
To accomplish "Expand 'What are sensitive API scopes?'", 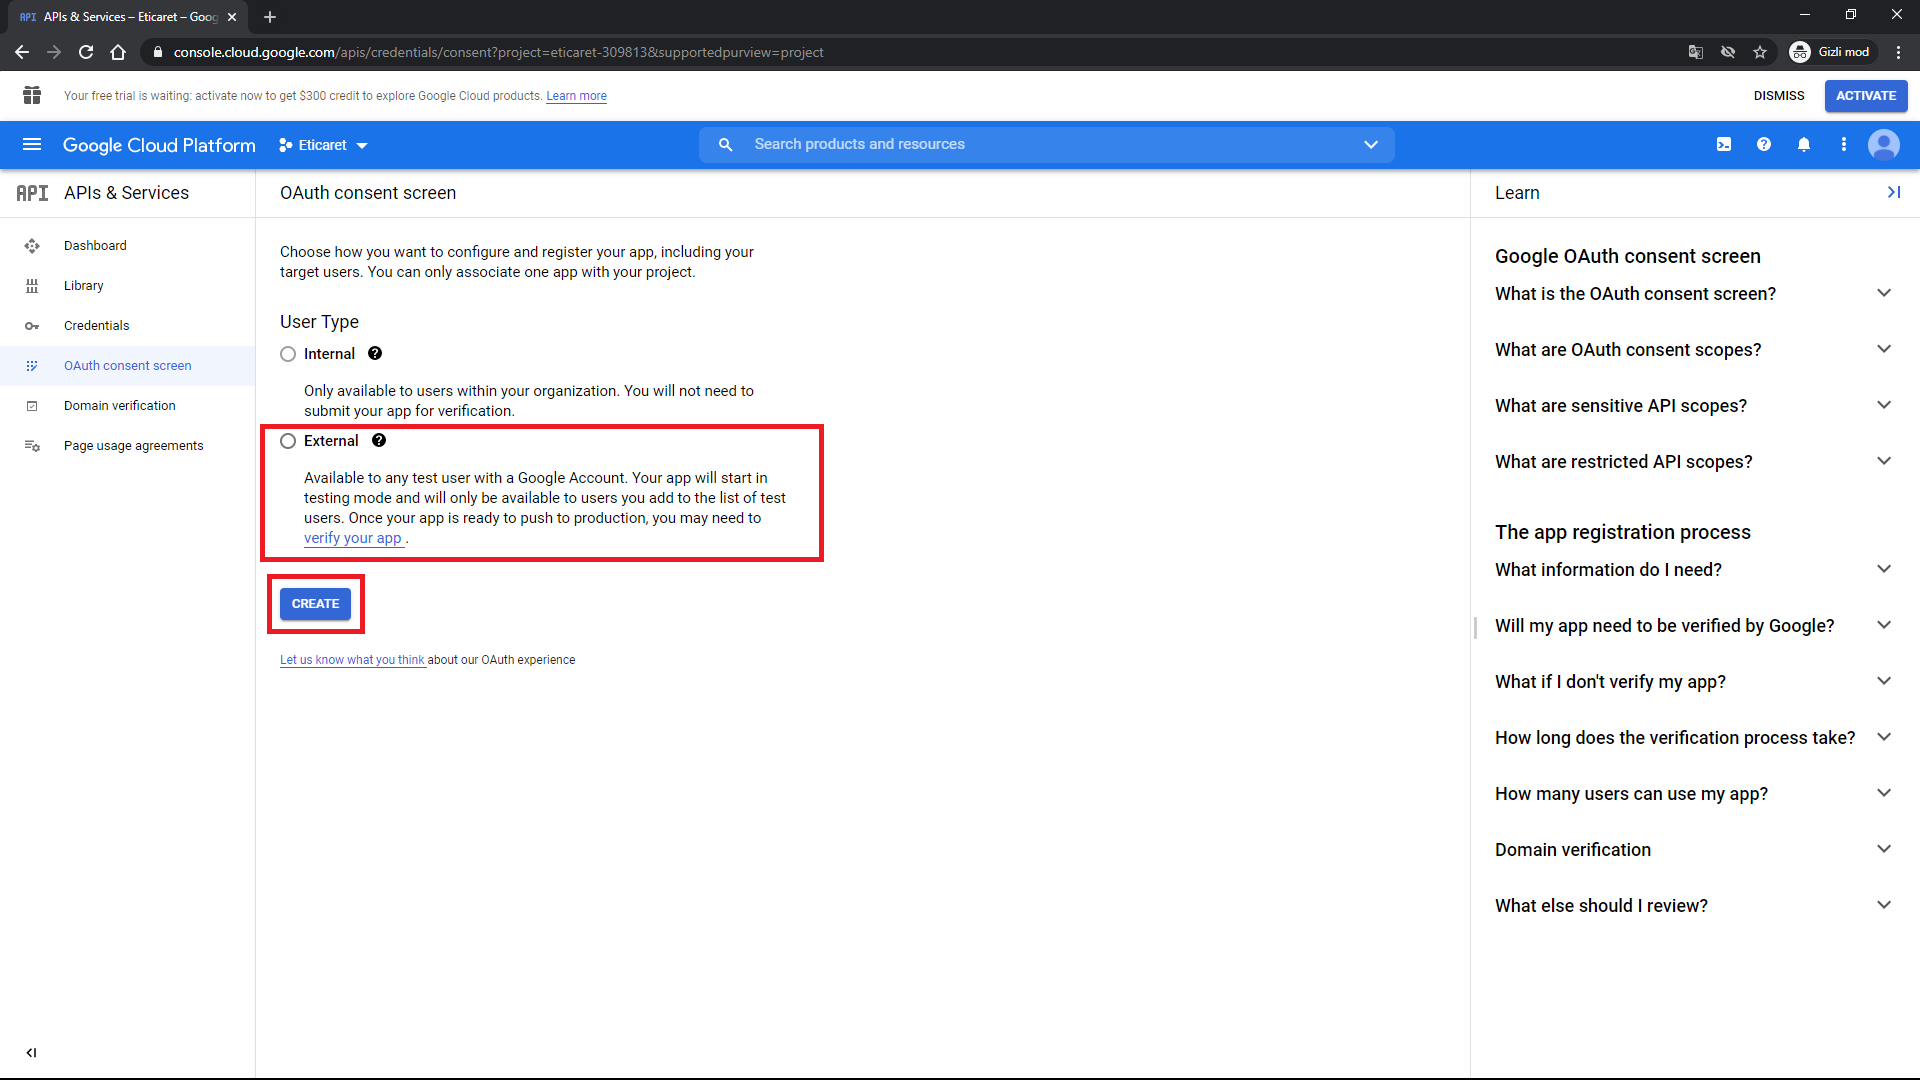I will tap(1884, 405).
